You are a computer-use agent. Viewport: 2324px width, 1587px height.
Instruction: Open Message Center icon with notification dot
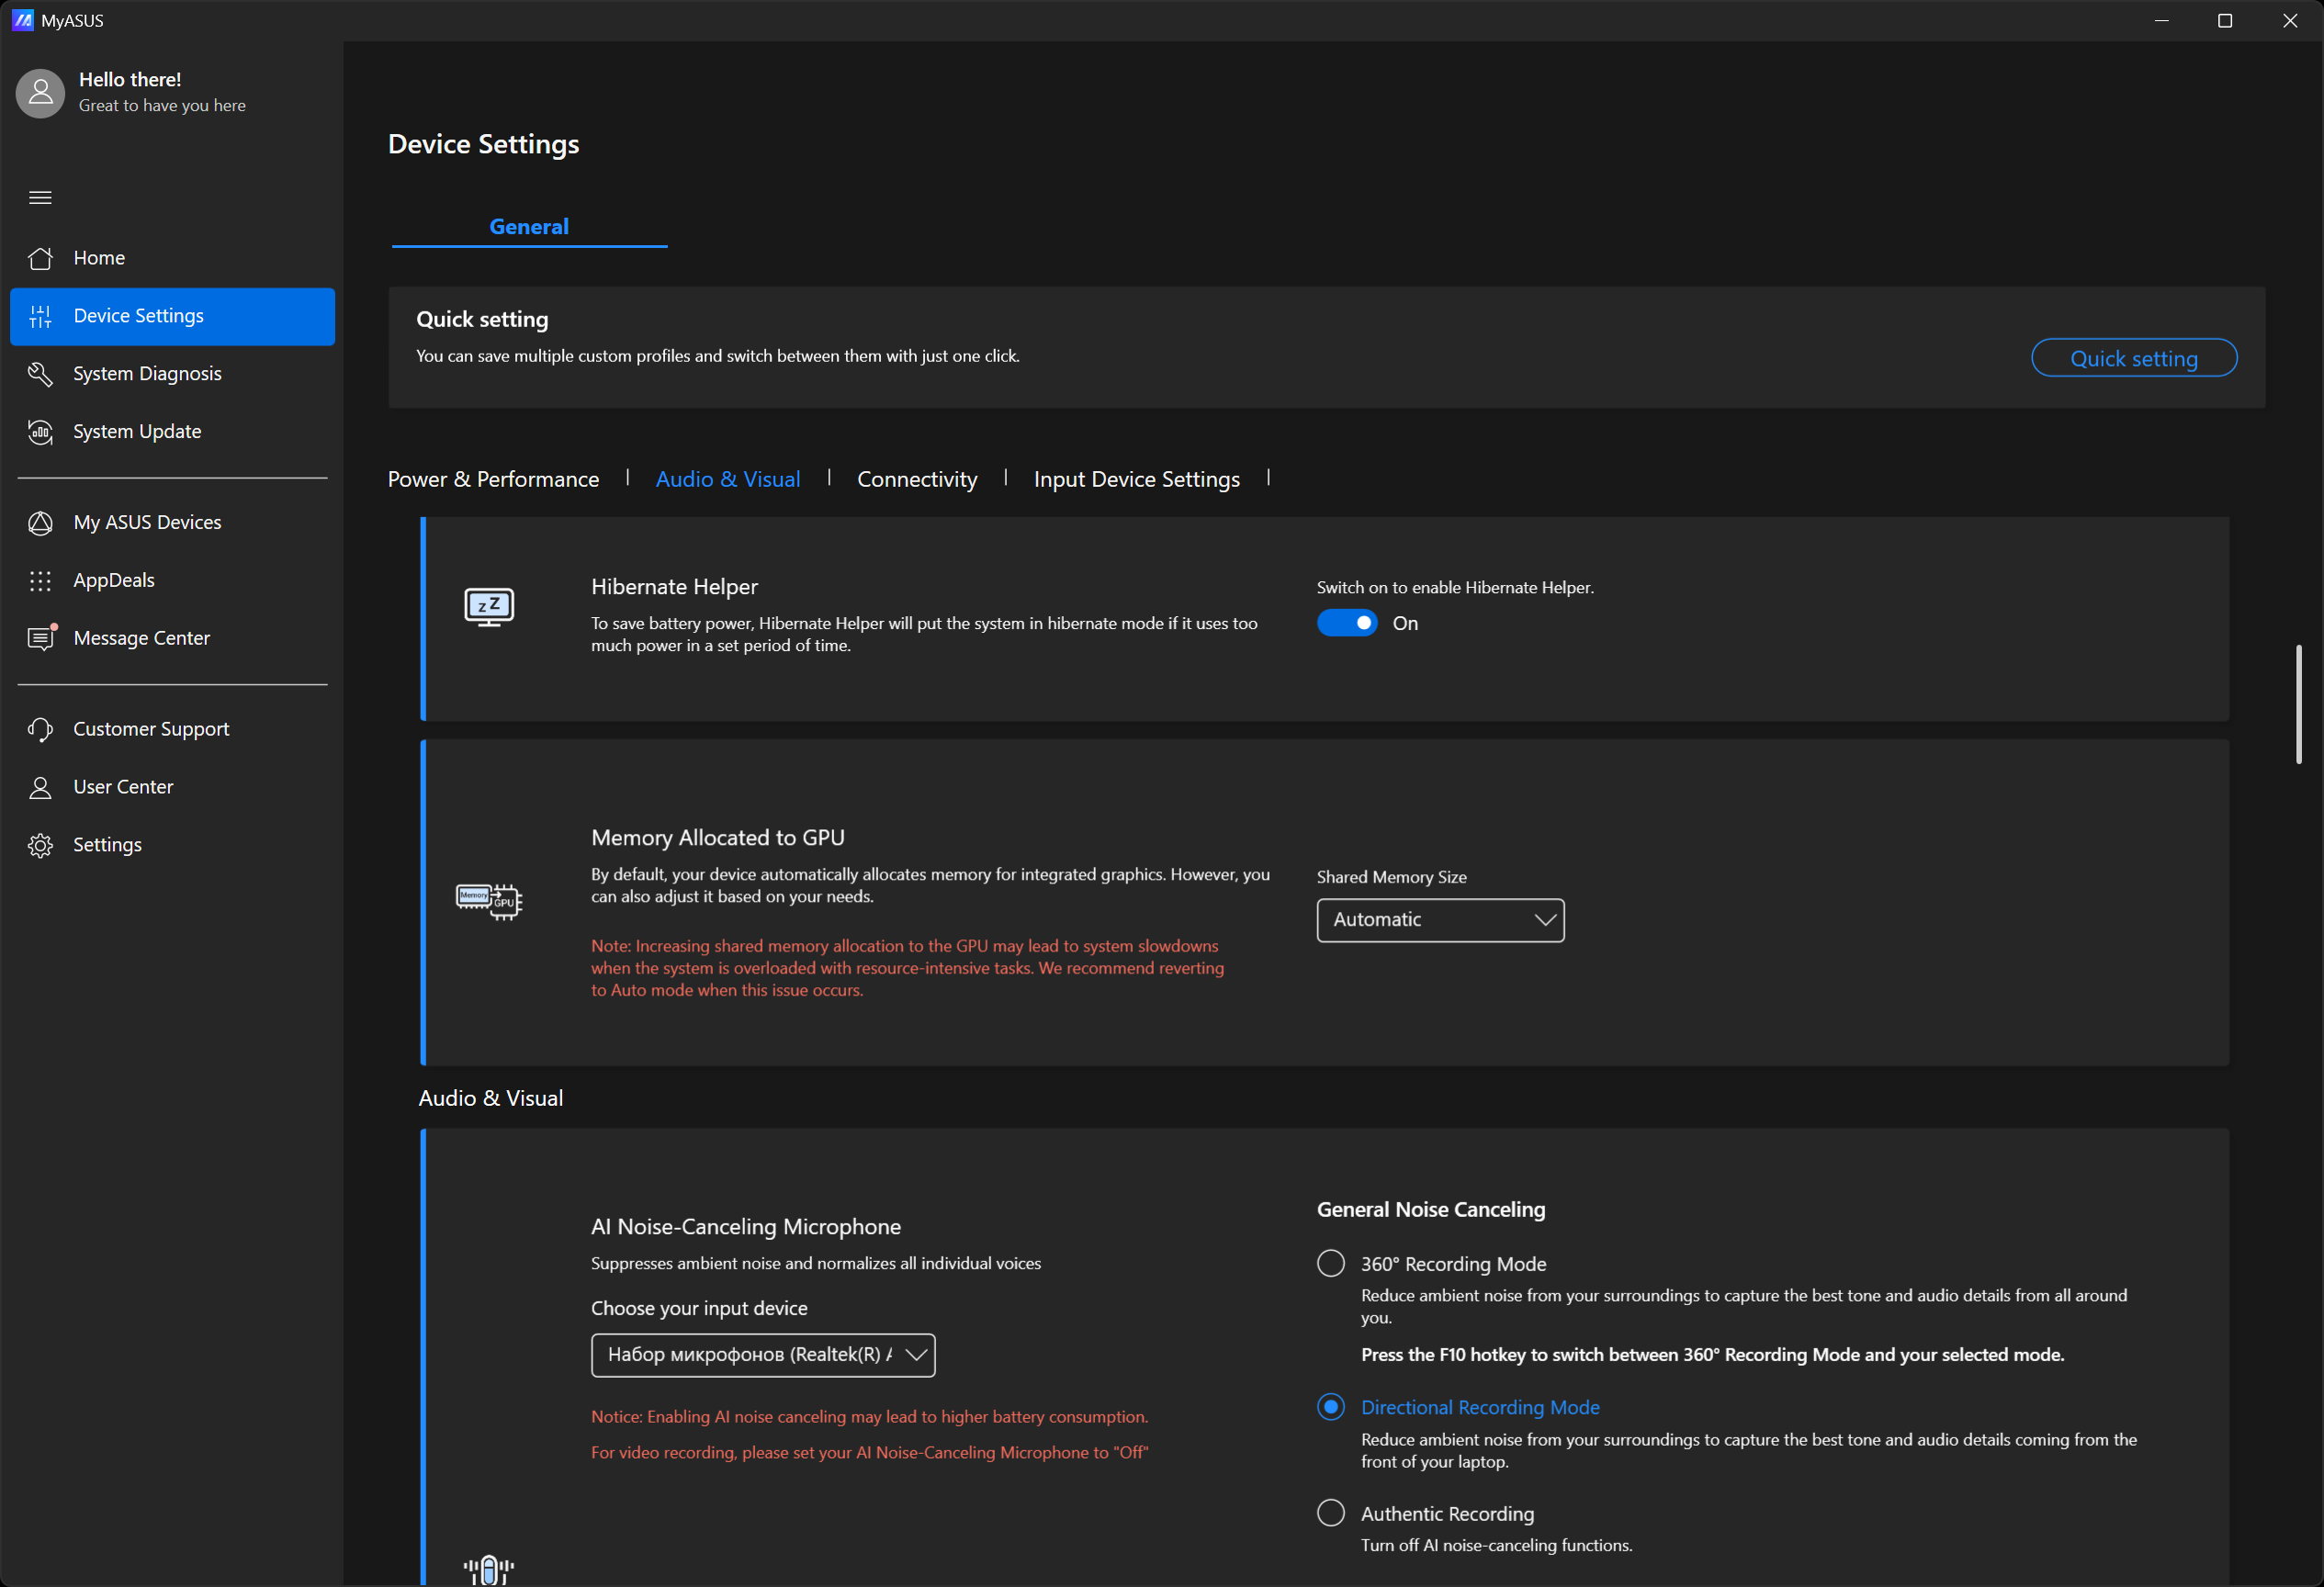[x=40, y=639]
